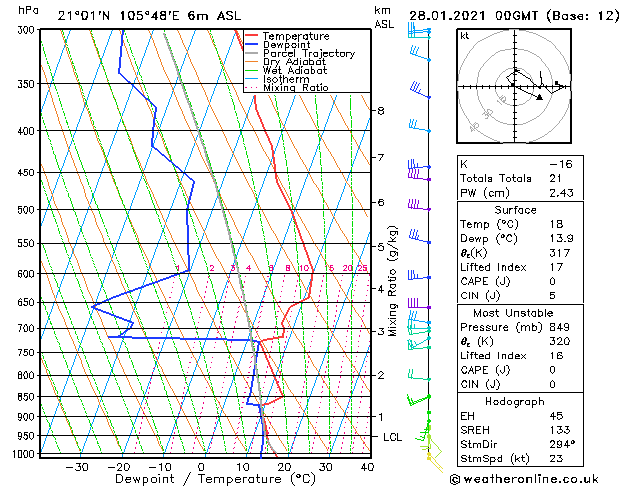Select the EH value 45

(x=556, y=416)
